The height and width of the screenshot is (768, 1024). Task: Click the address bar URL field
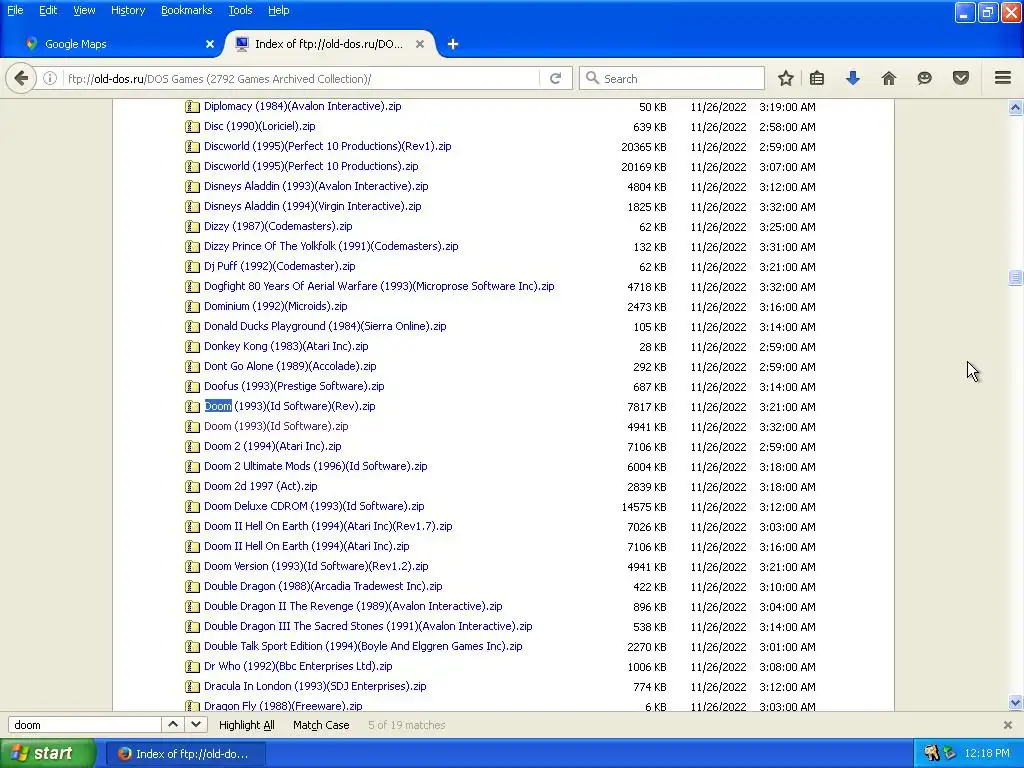300,78
